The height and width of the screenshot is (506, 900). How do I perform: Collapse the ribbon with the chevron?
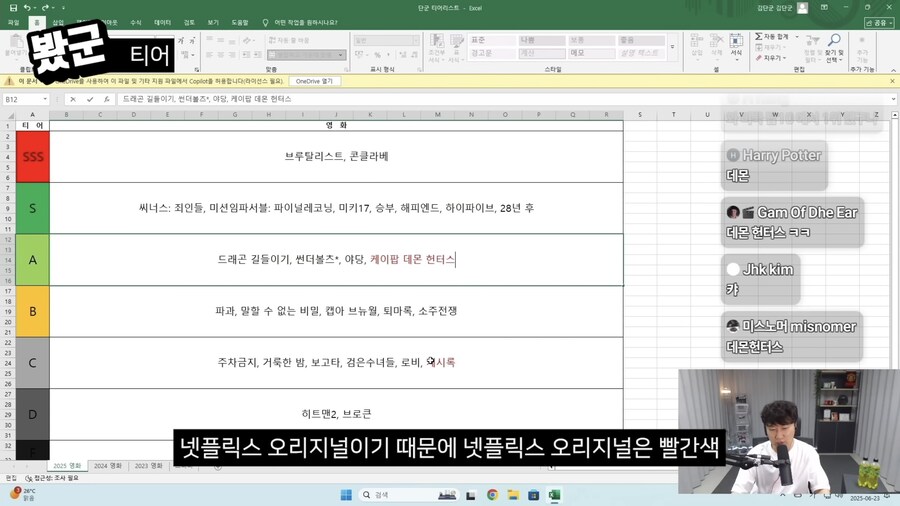[x=893, y=69]
